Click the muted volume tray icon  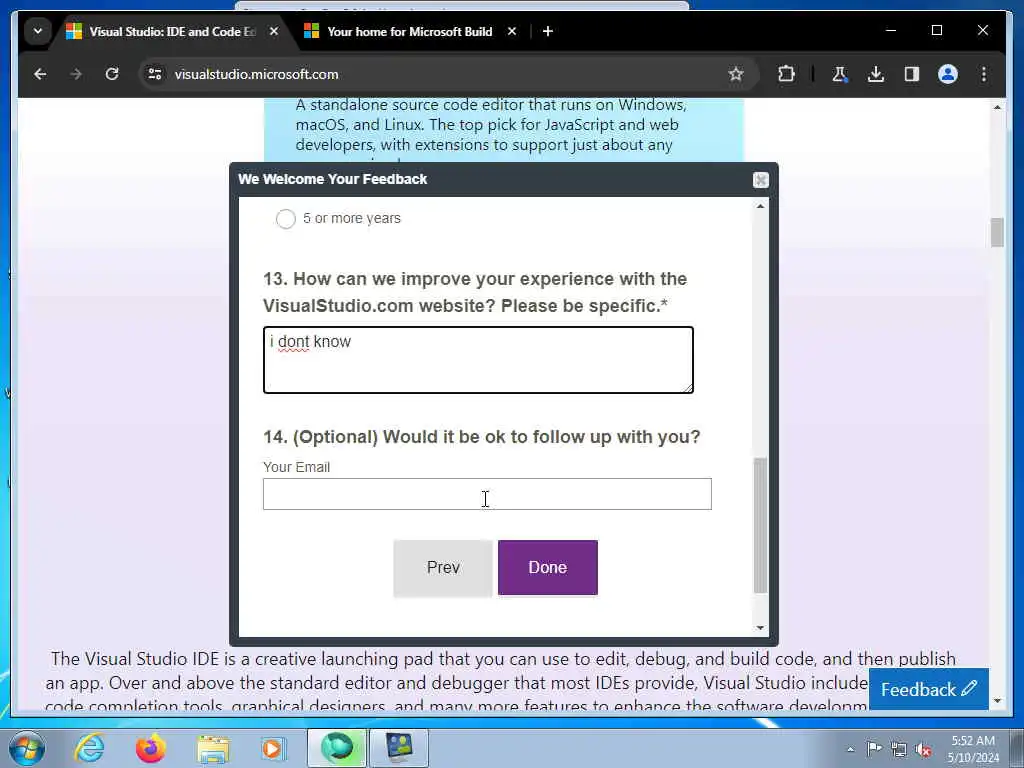coord(923,750)
